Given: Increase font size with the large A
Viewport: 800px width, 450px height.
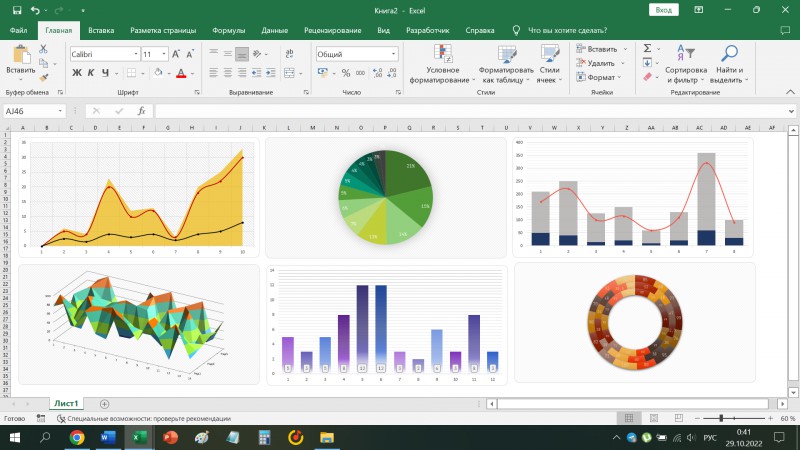Looking at the screenshot, I should coord(176,54).
